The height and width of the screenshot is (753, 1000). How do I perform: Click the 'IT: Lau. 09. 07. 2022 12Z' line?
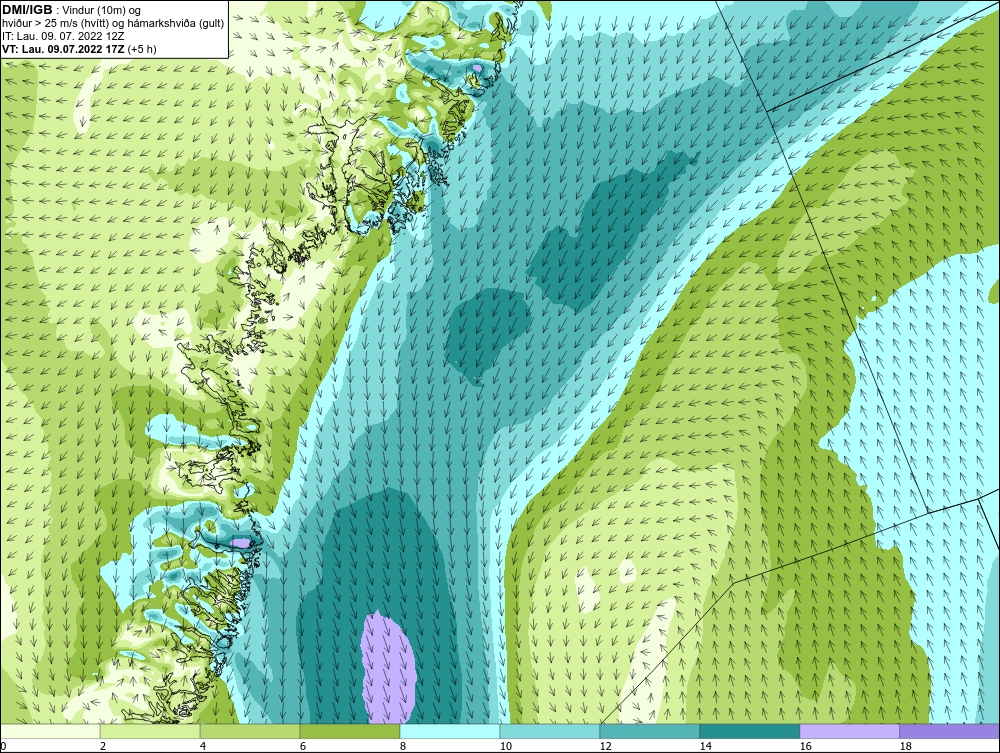(x=63, y=36)
